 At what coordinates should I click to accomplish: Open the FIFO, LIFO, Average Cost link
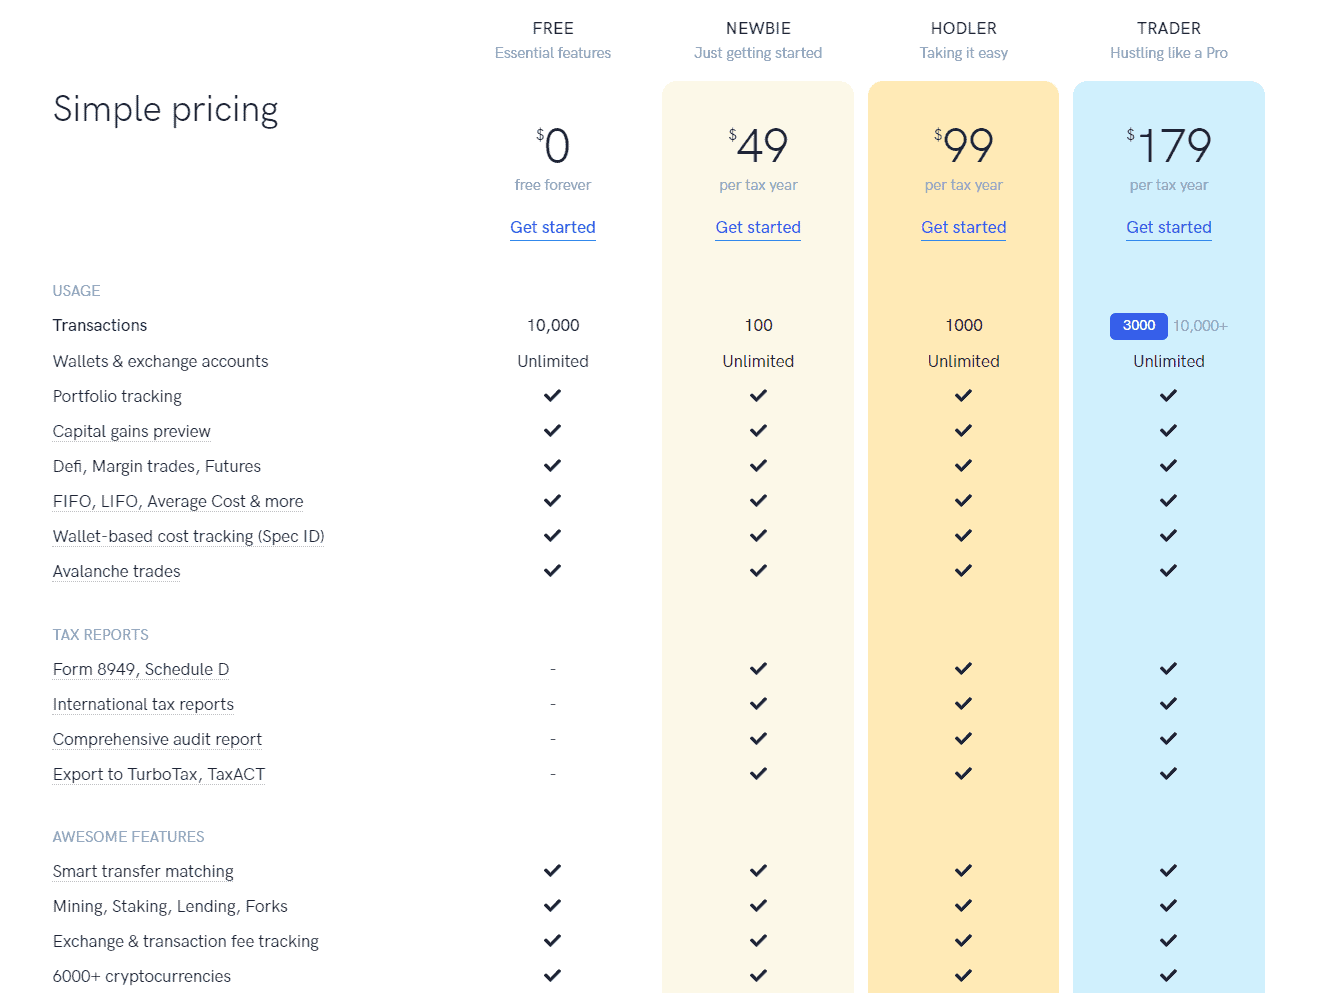pos(177,501)
